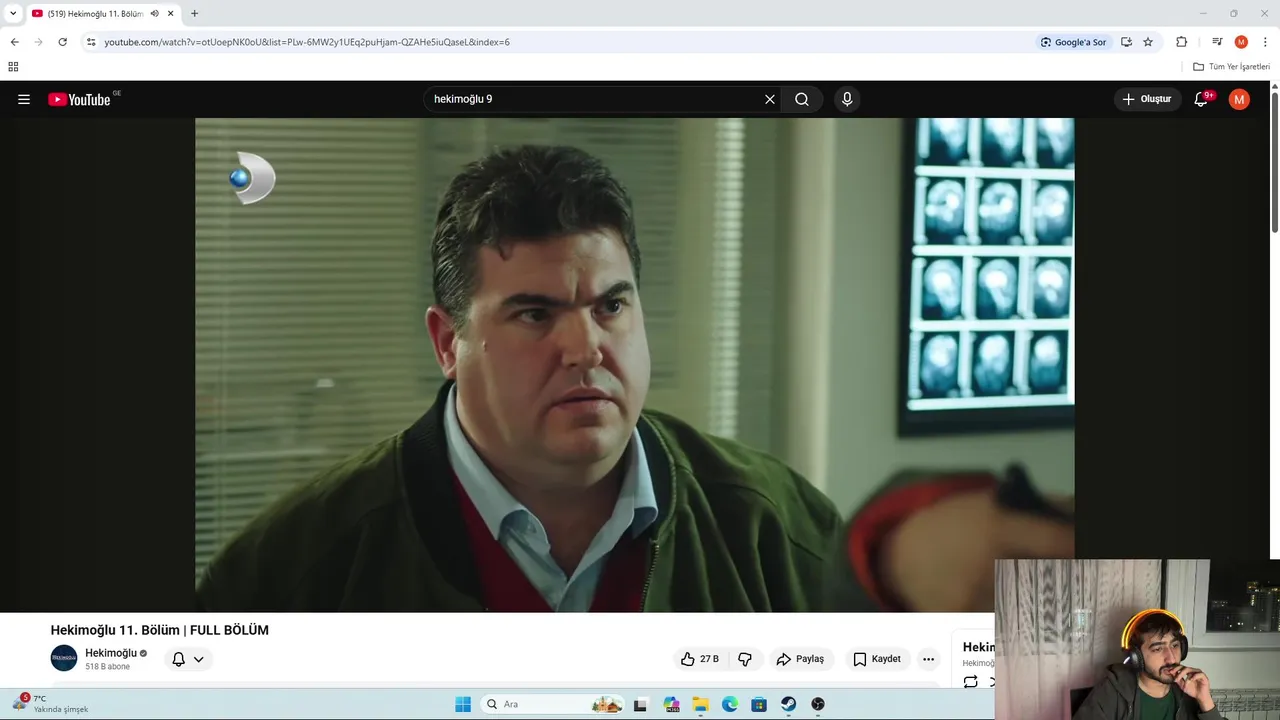Click the video player to pause

tap(634, 365)
